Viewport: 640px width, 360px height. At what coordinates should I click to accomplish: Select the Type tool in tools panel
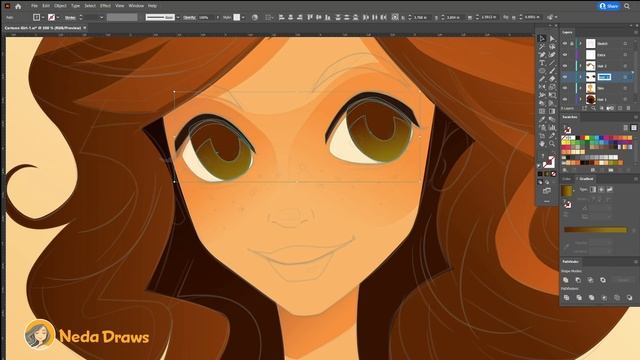[x=542, y=63]
